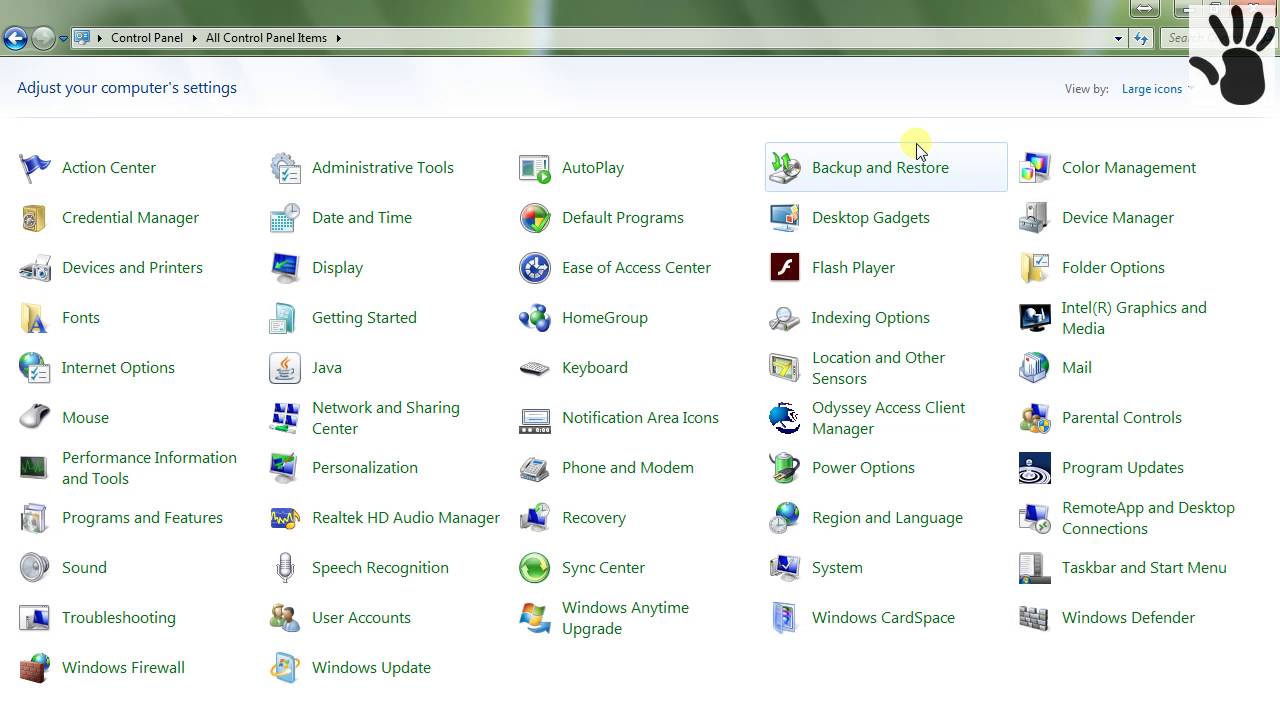
Task: Open the Program Updates link
Action: tap(1123, 468)
